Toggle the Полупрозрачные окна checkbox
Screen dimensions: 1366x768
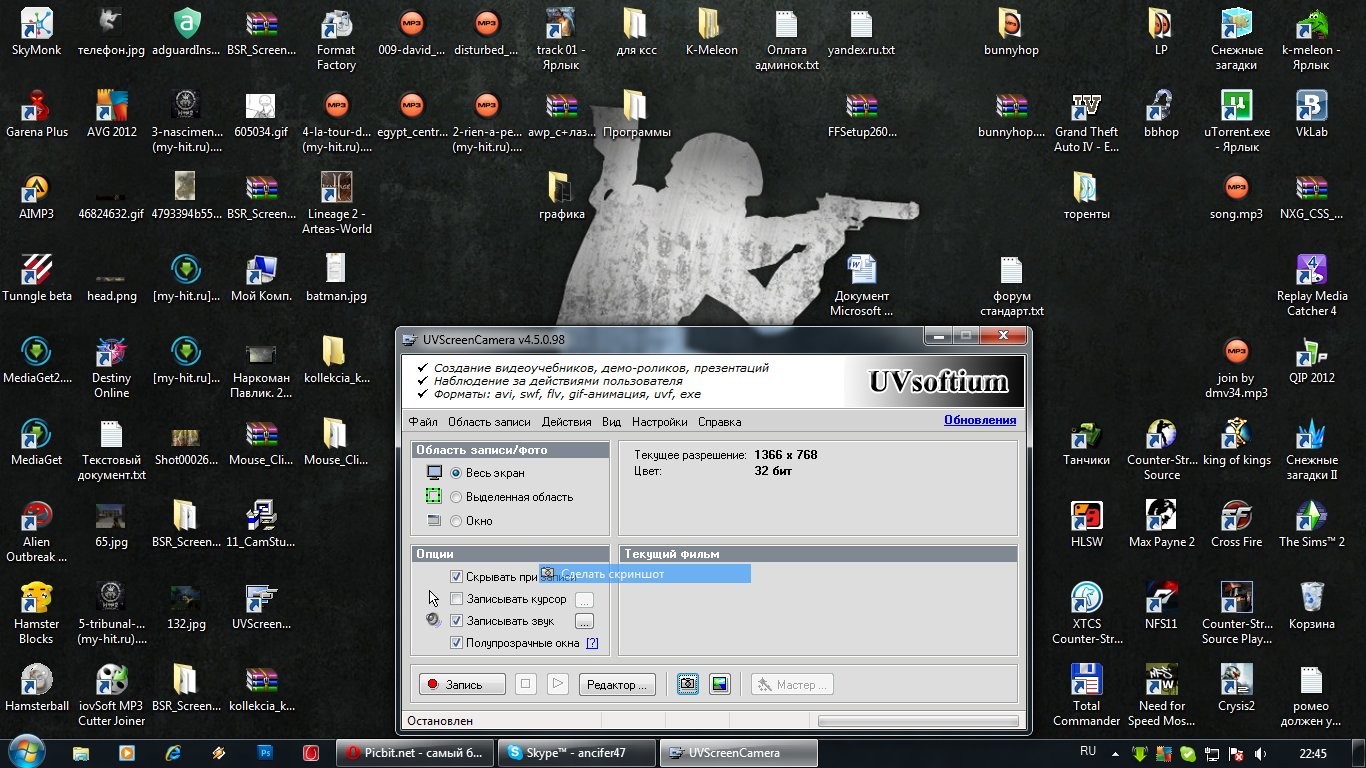(456, 643)
